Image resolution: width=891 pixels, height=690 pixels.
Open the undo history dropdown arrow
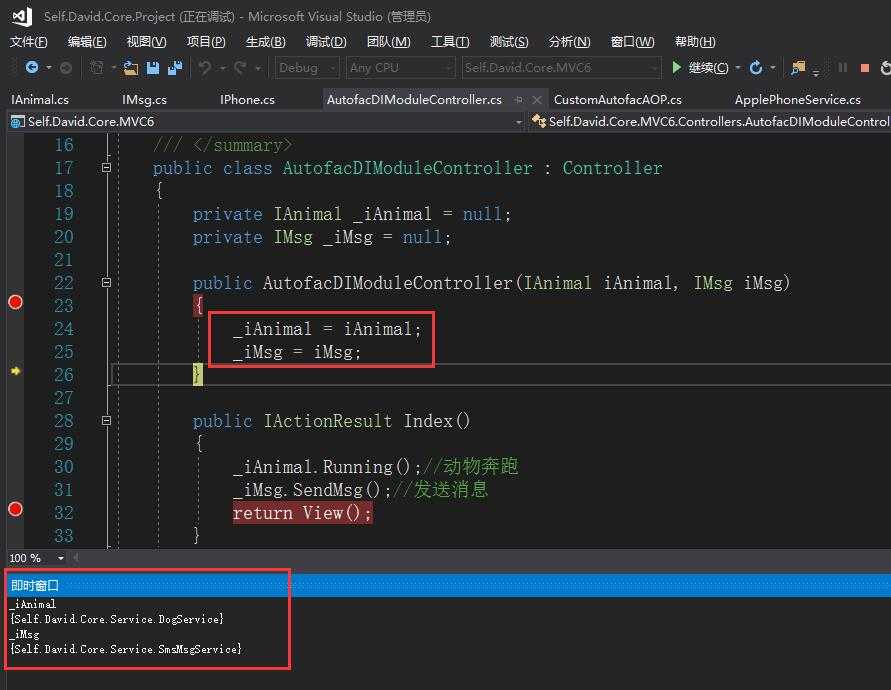point(223,68)
